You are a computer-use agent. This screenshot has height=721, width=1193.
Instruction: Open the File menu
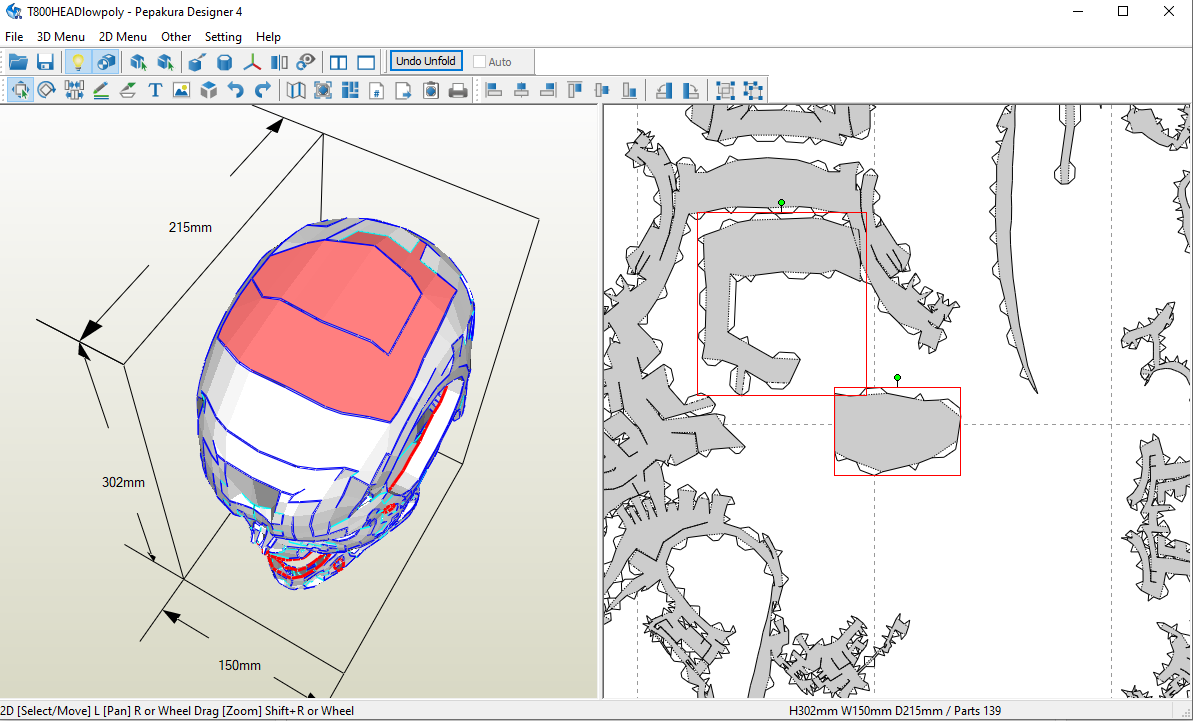[14, 37]
